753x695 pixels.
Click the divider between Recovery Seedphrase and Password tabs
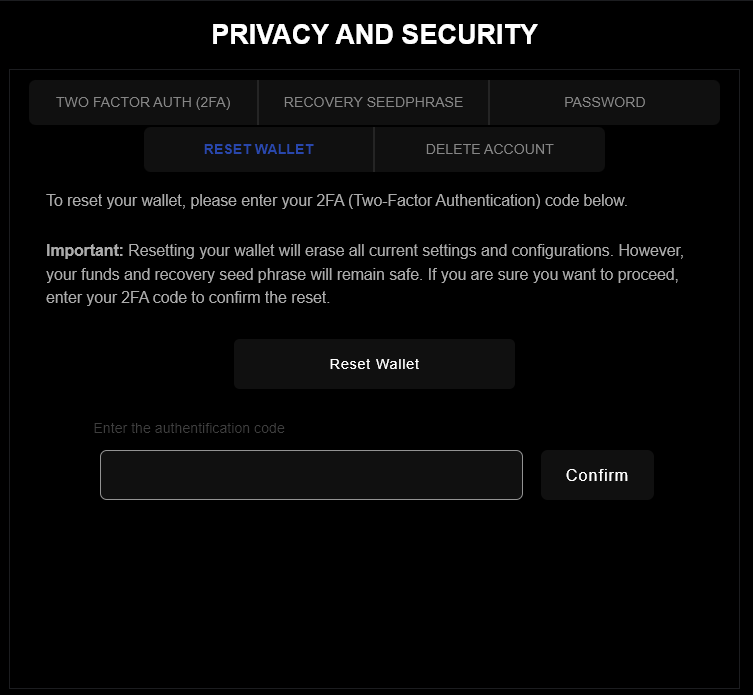(489, 102)
